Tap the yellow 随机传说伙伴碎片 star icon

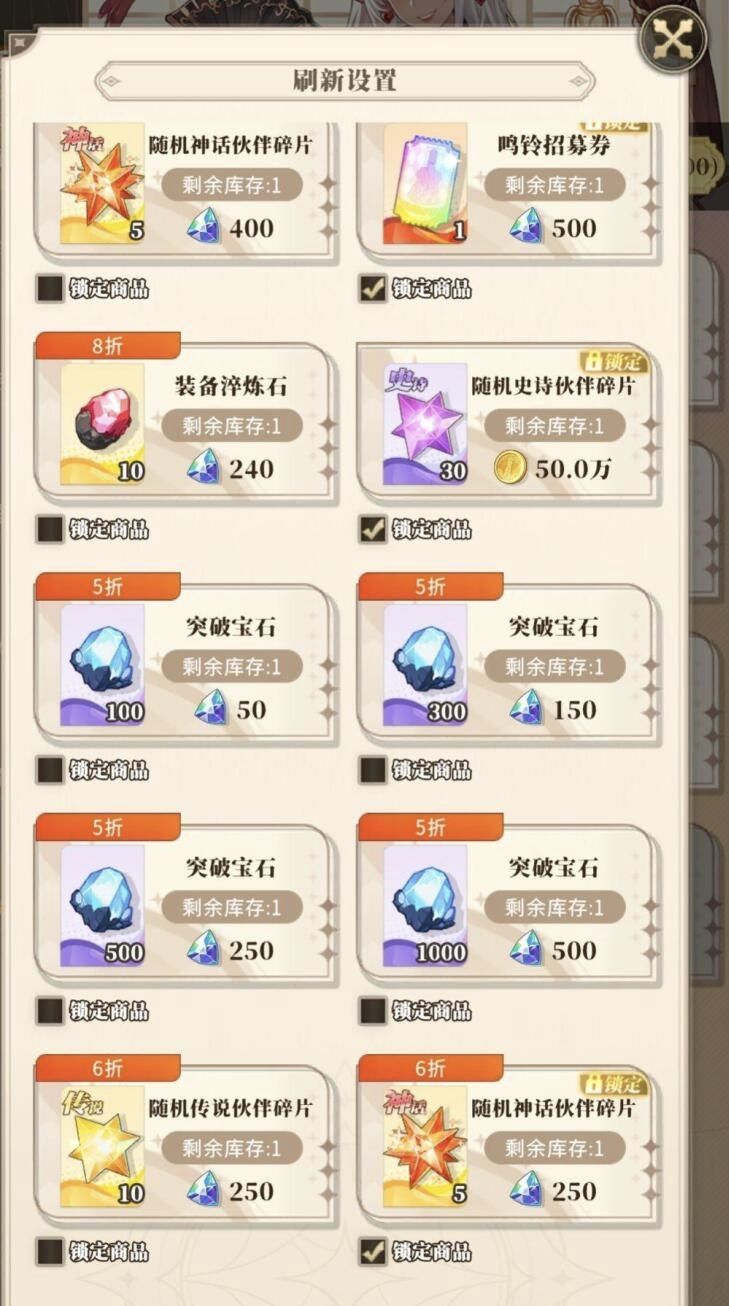click(x=102, y=1147)
